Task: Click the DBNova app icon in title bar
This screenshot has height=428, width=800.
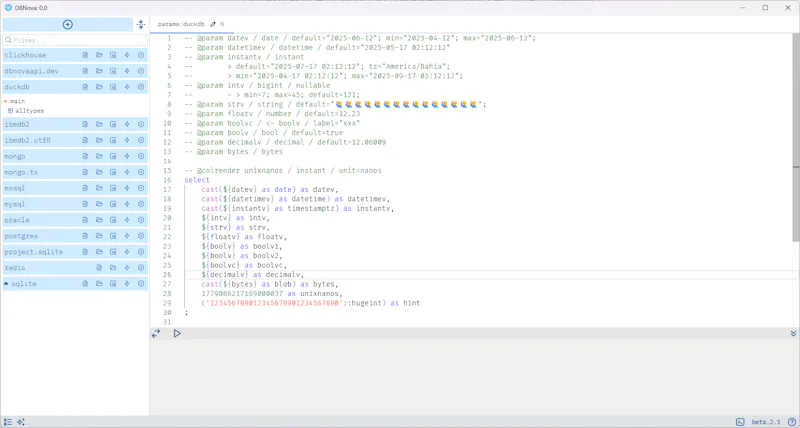Action: tap(8, 8)
